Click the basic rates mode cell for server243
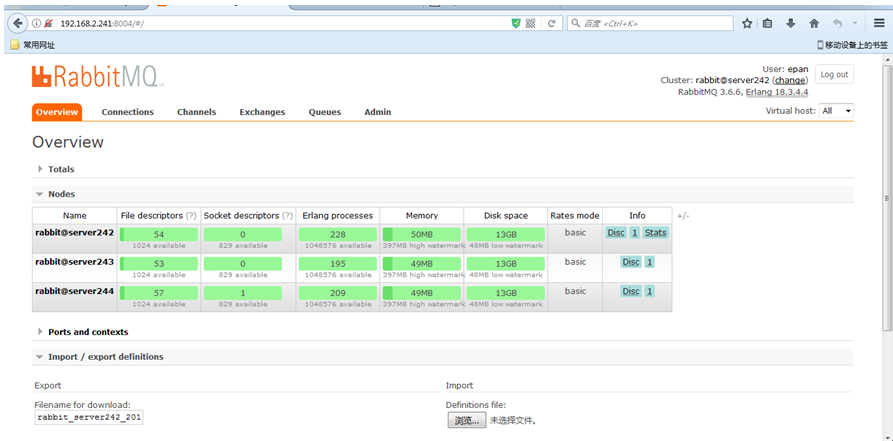Image resolution: width=893 pixels, height=441 pixels. click(575, 262)
